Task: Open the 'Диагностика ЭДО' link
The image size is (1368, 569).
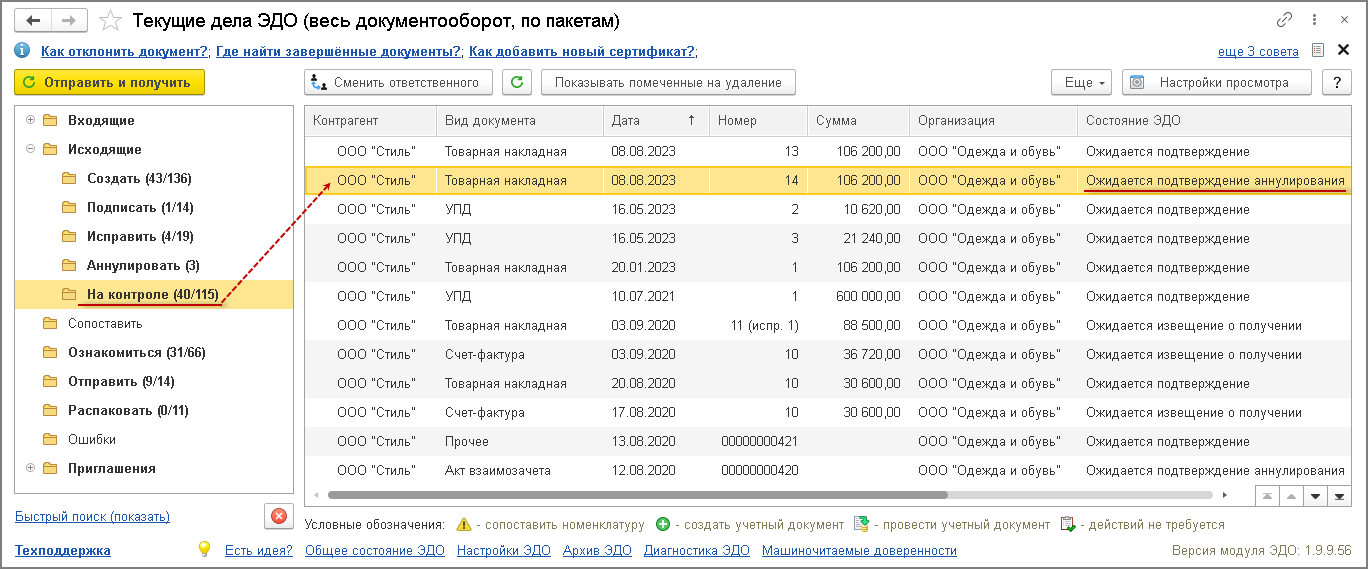Action: pyautogui.click(x=696, y=550)
